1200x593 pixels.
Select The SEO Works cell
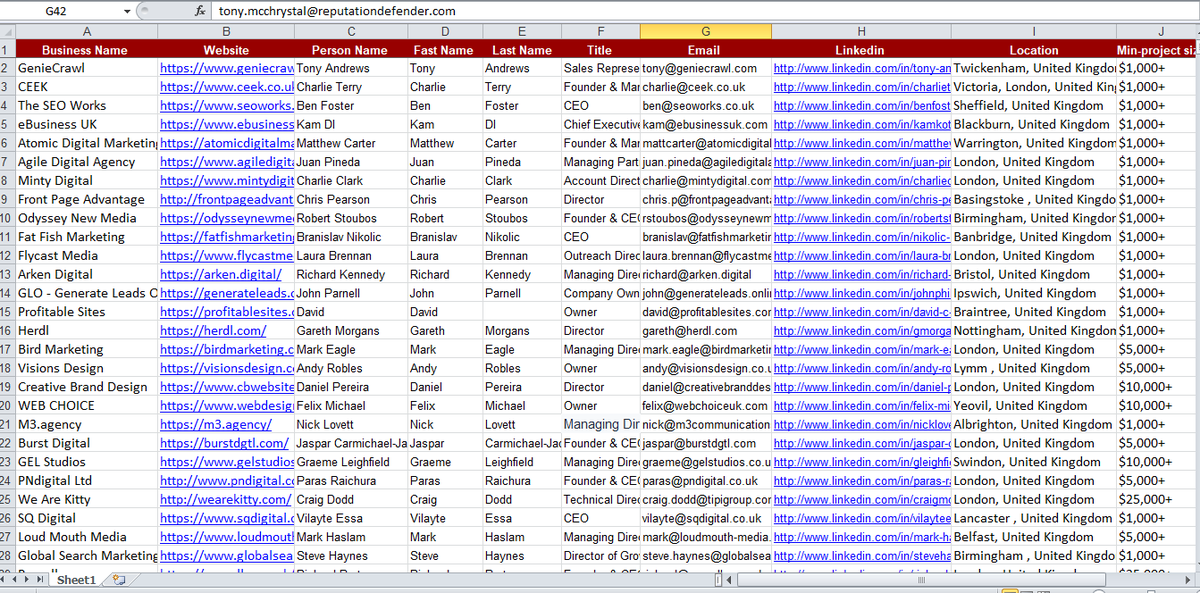click(86, 105)
